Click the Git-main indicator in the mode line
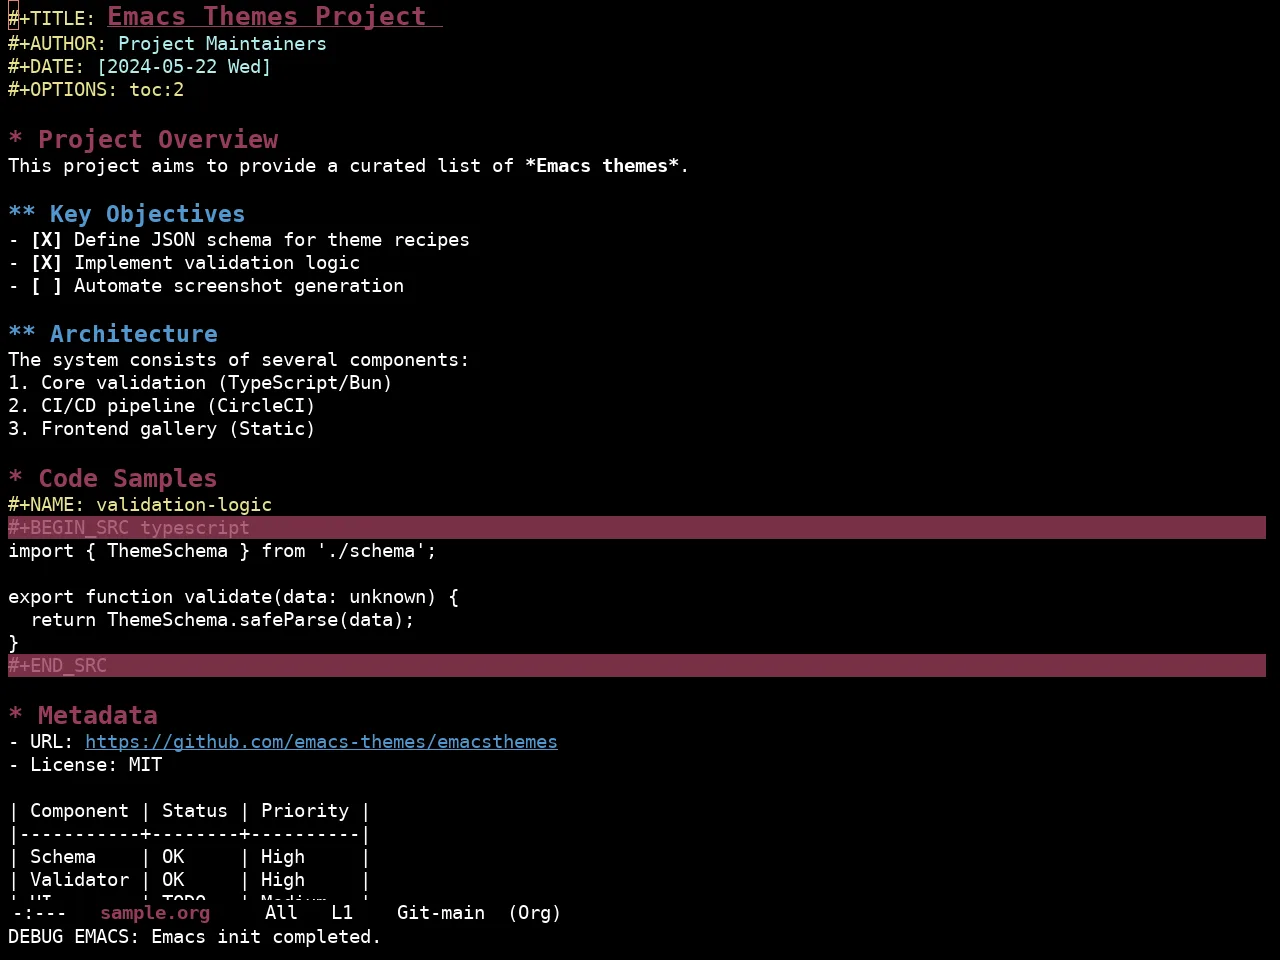This screenshot has height=960, width=1280. tap(441, 913)
